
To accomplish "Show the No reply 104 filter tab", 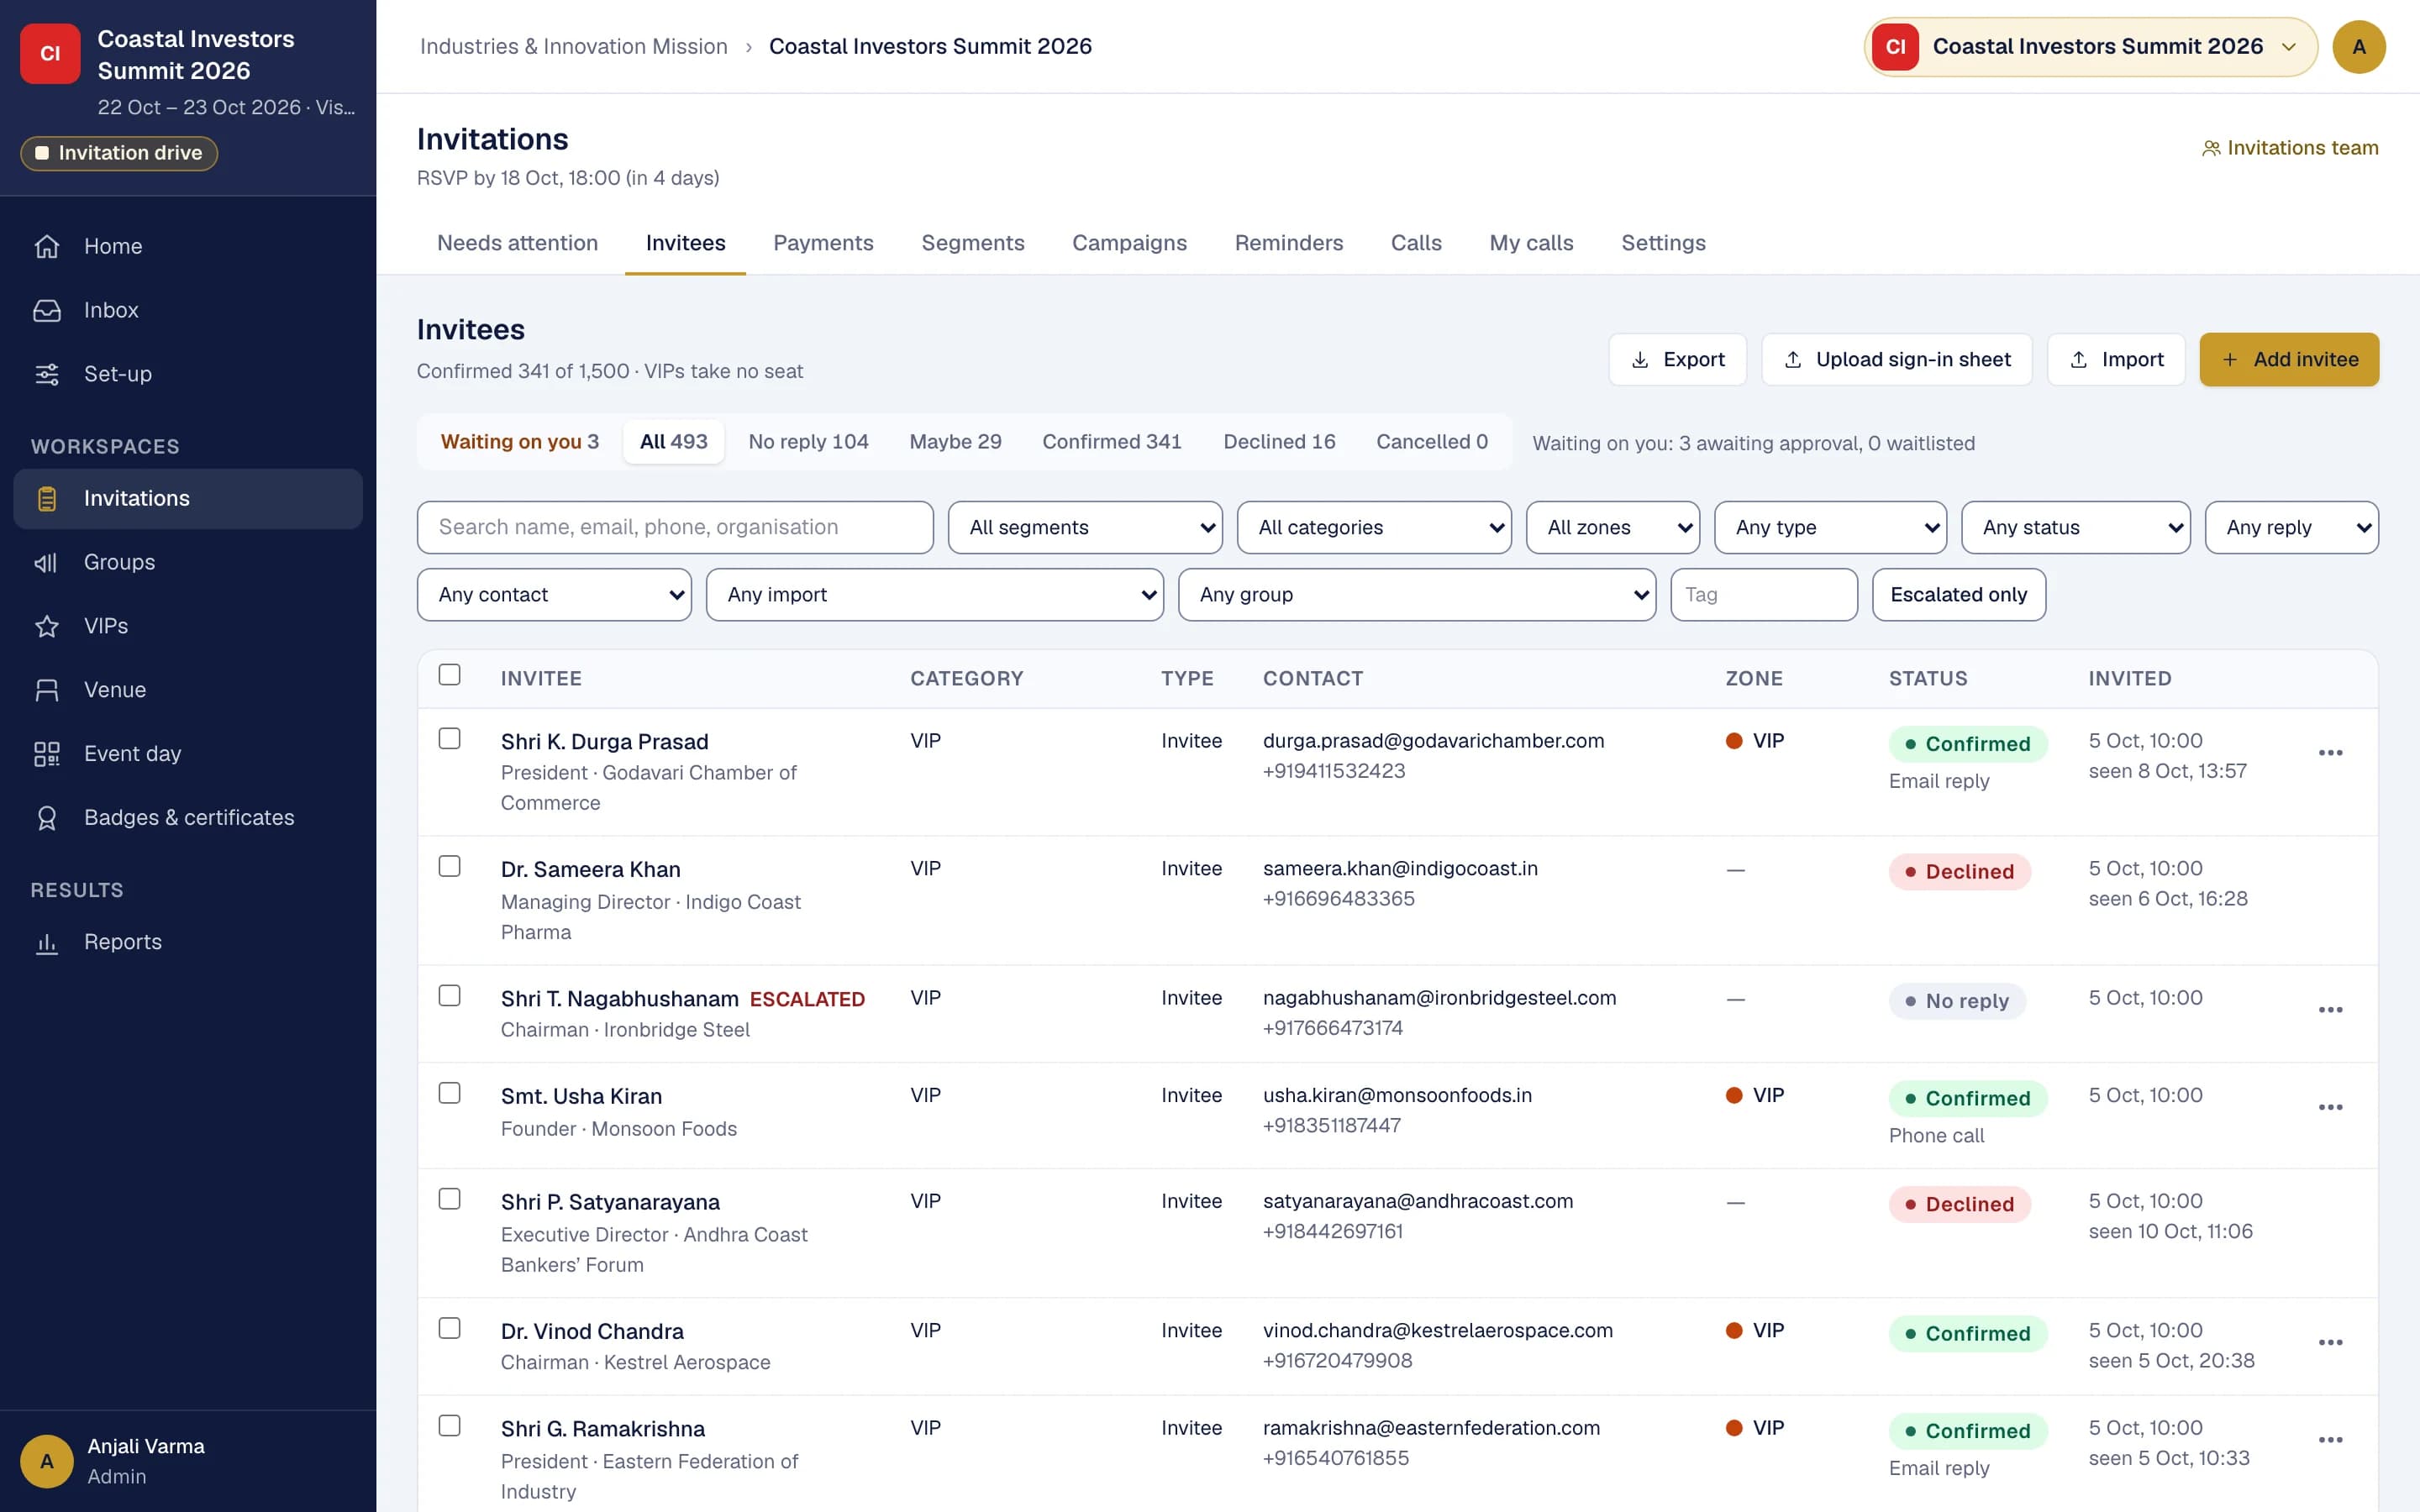I will point(808,442).
